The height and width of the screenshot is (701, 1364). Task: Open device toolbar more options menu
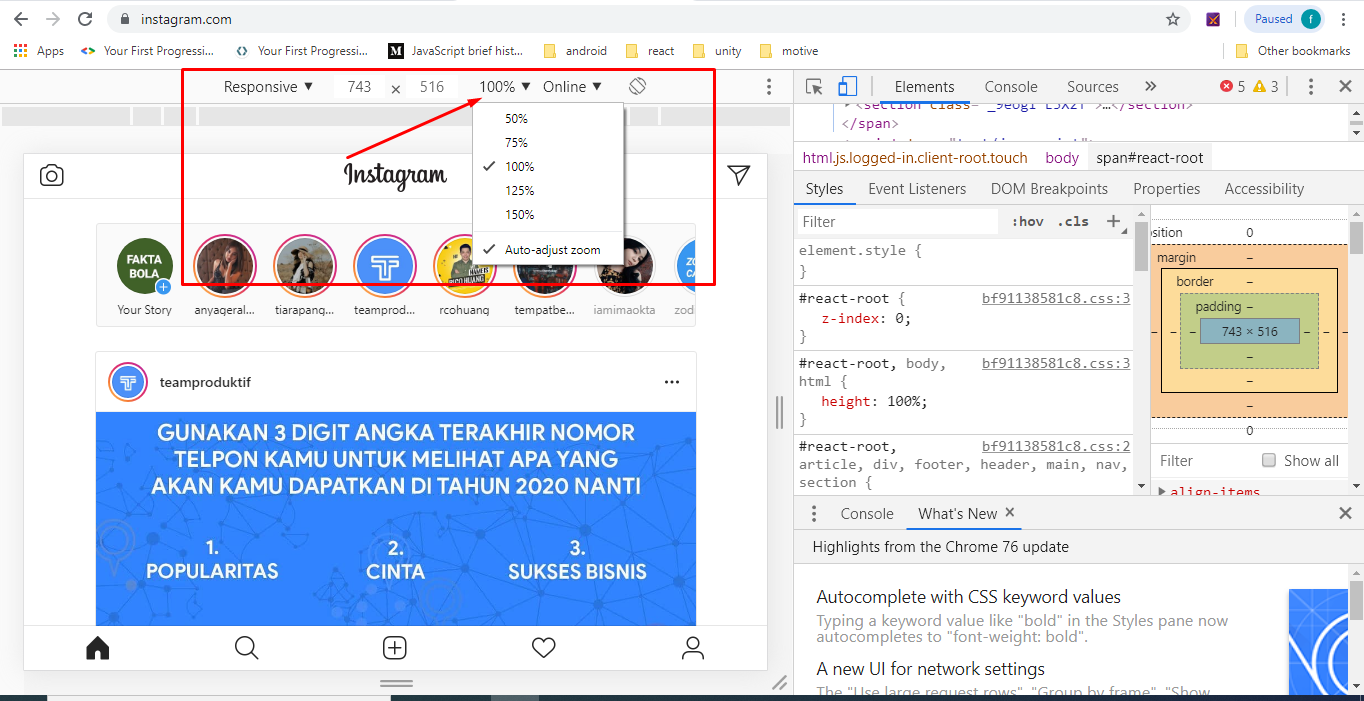[x=769, y=87]
